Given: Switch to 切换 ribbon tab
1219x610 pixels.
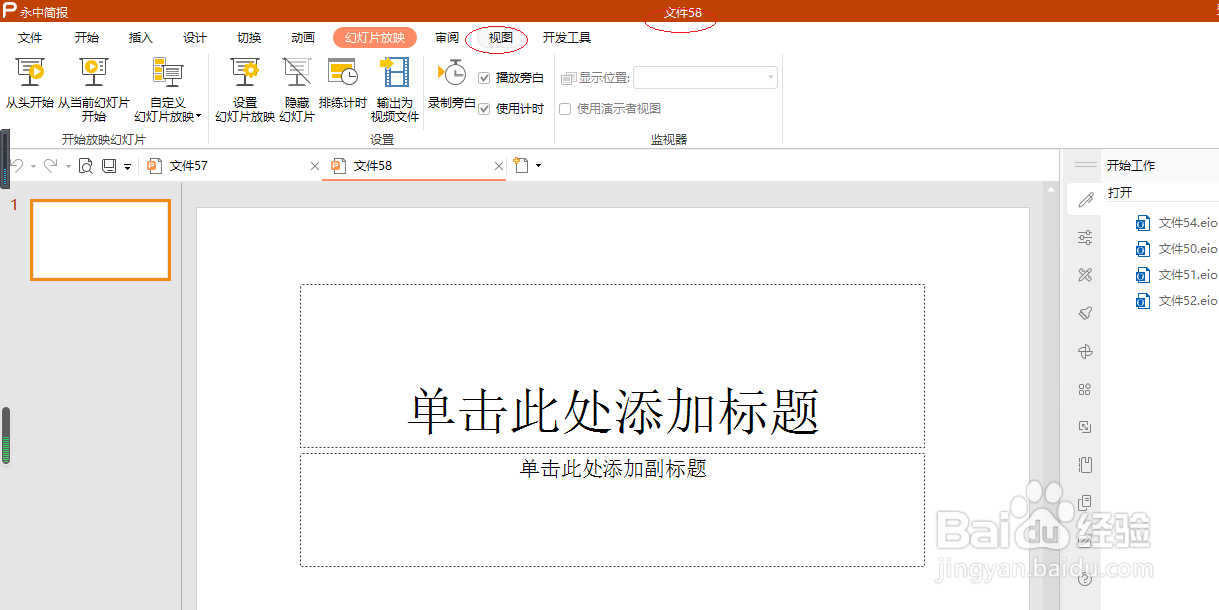Looking at the screenshot, I should point(249,38).
